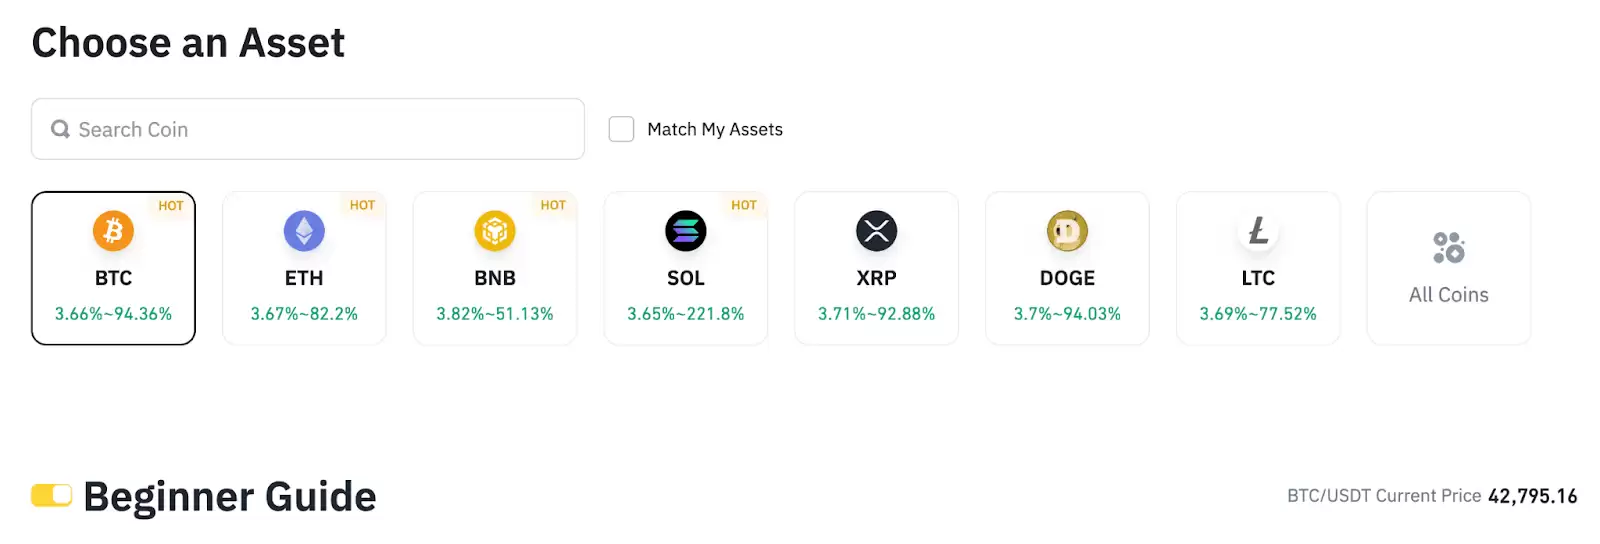
Task: Click the Solana logo icon
Action: [686, 231]
